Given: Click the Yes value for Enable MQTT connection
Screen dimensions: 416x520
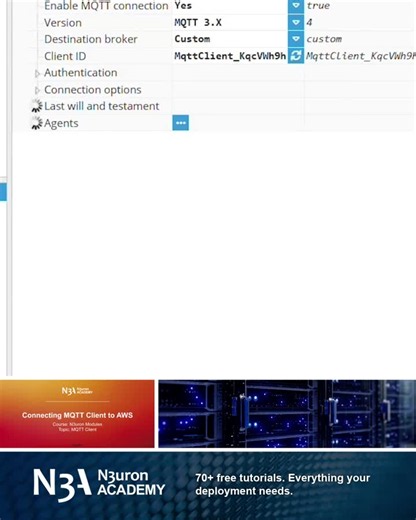Looking at the screenshot, I should (x=183, y=6).
